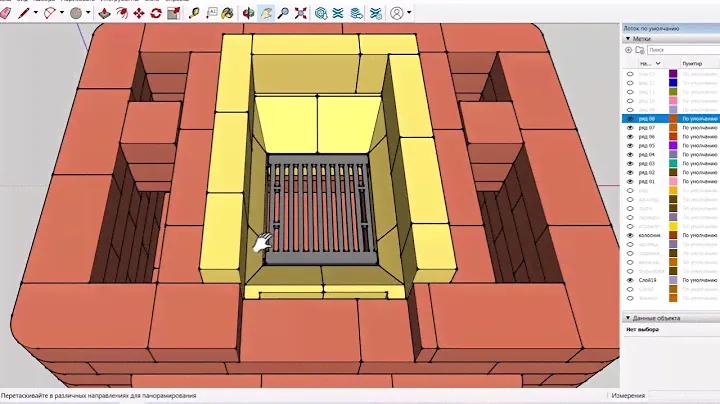Collapse the Данные объекта panel
Screen dimensions: 720x404
627,318
